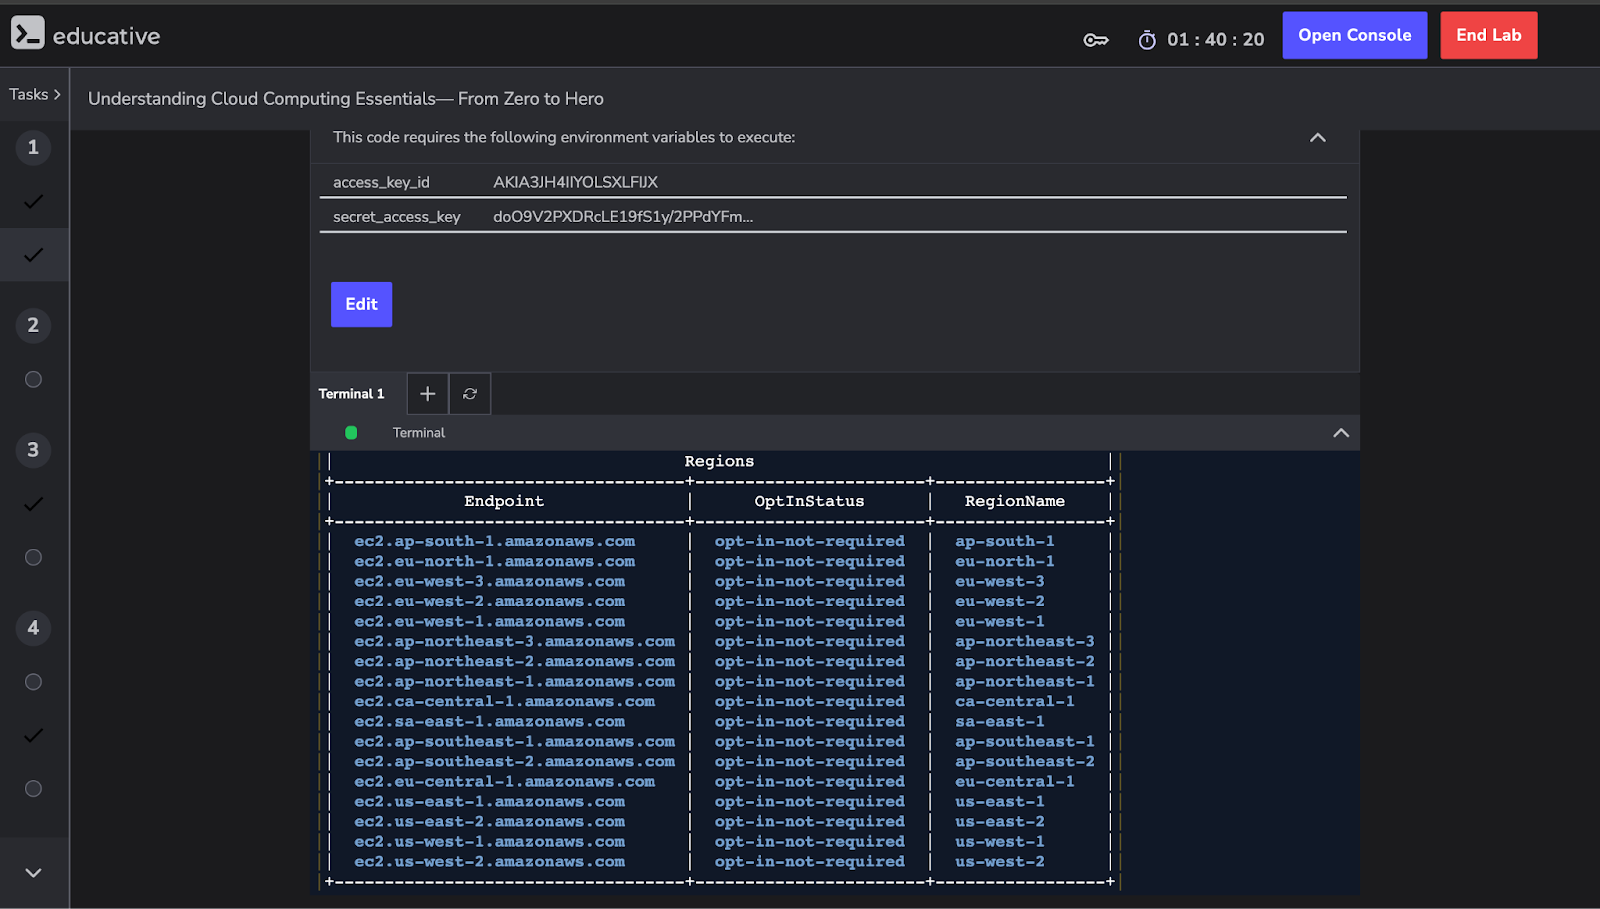Select the highlighted completed step checkmark

[33, 255]
